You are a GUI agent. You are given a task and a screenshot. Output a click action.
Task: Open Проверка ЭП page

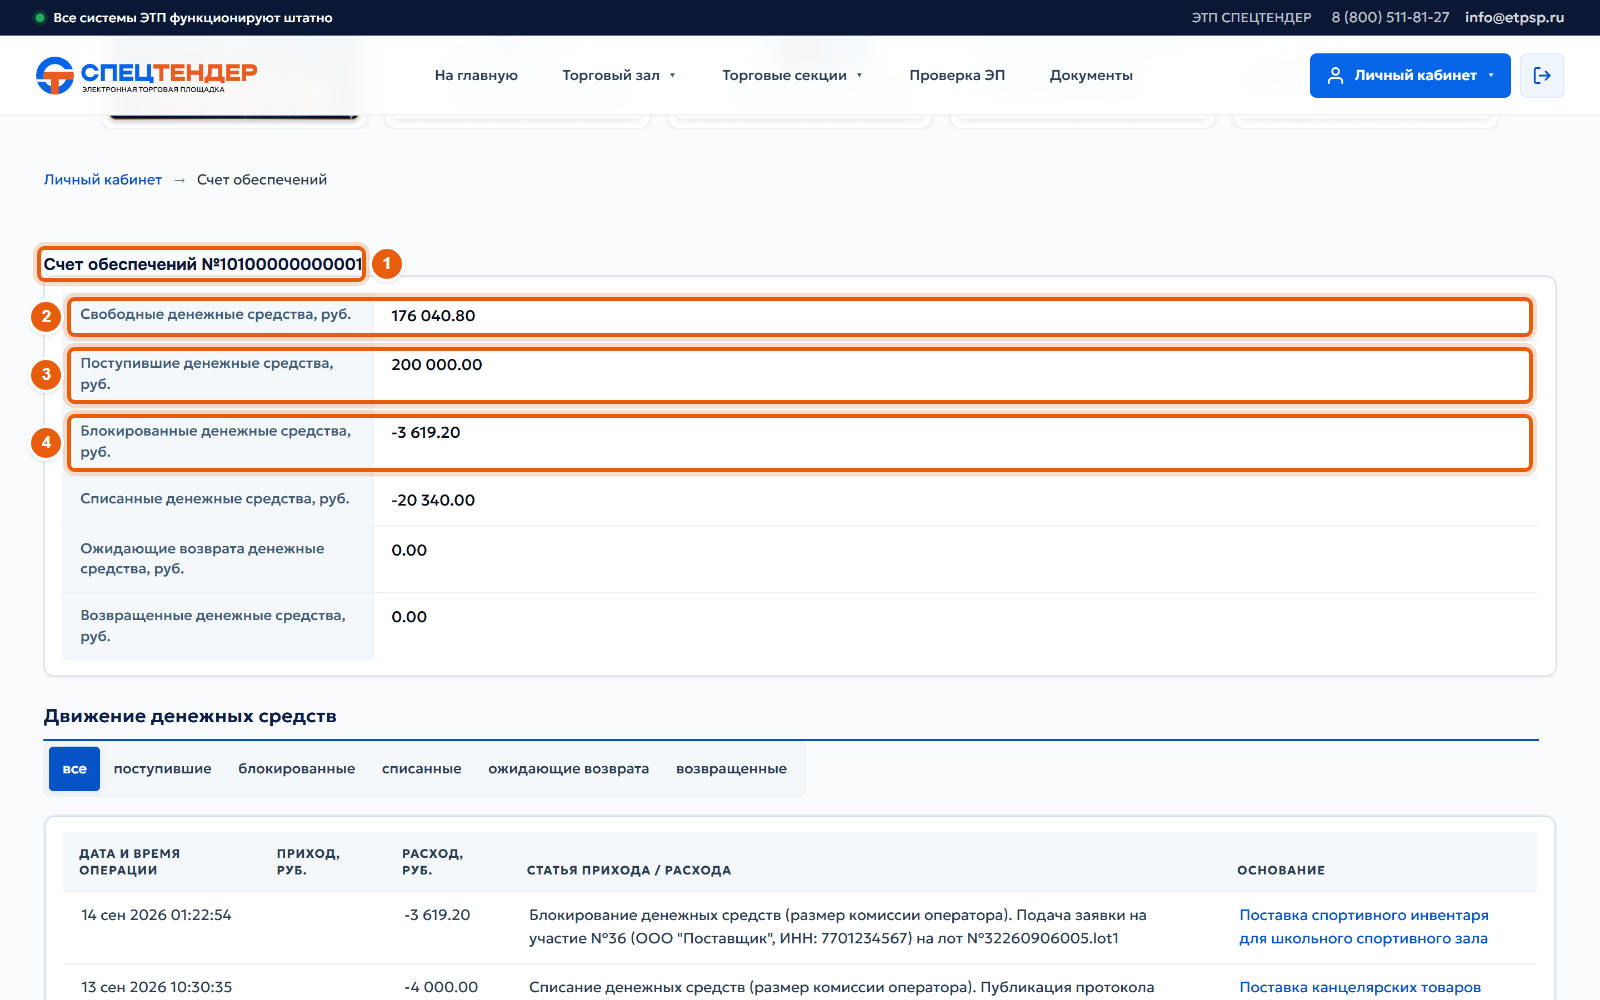(x=957, y=75)
